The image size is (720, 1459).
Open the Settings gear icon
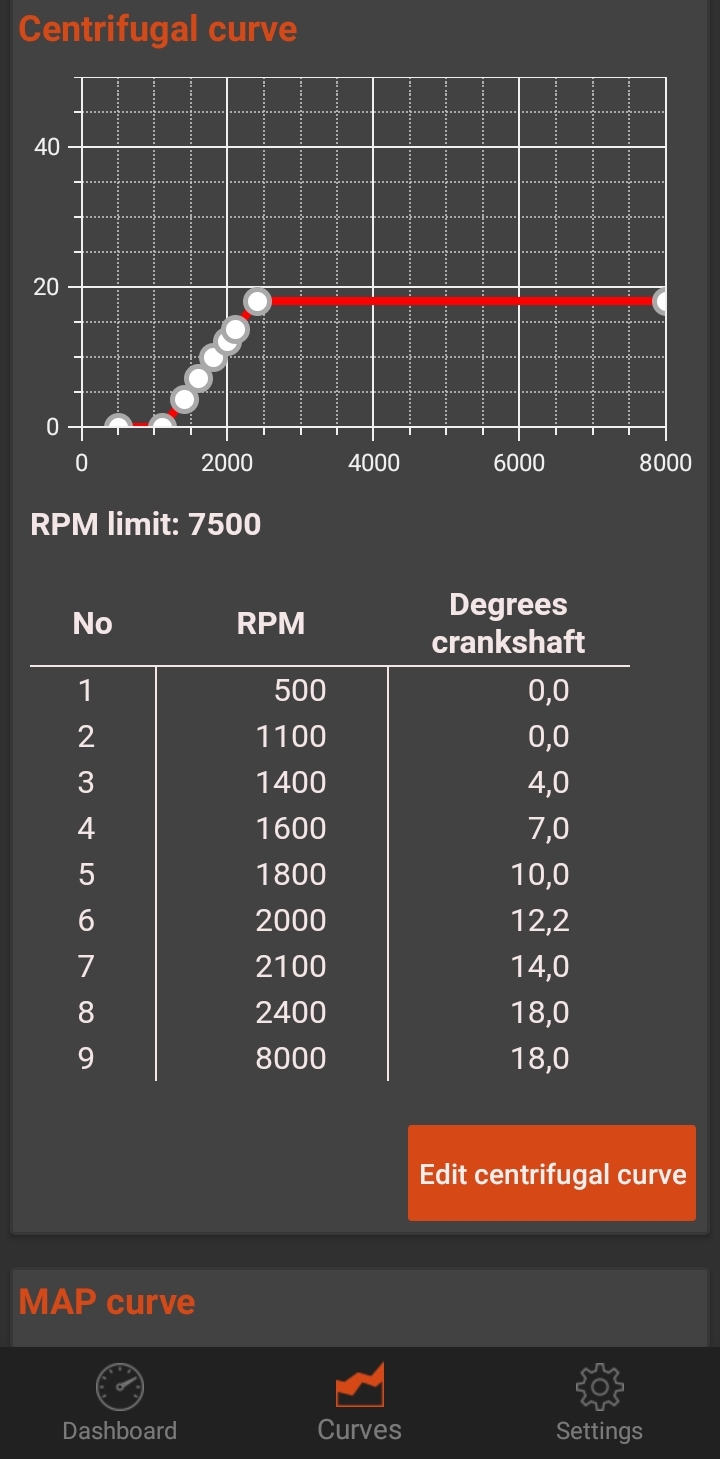pos(599,1387)
